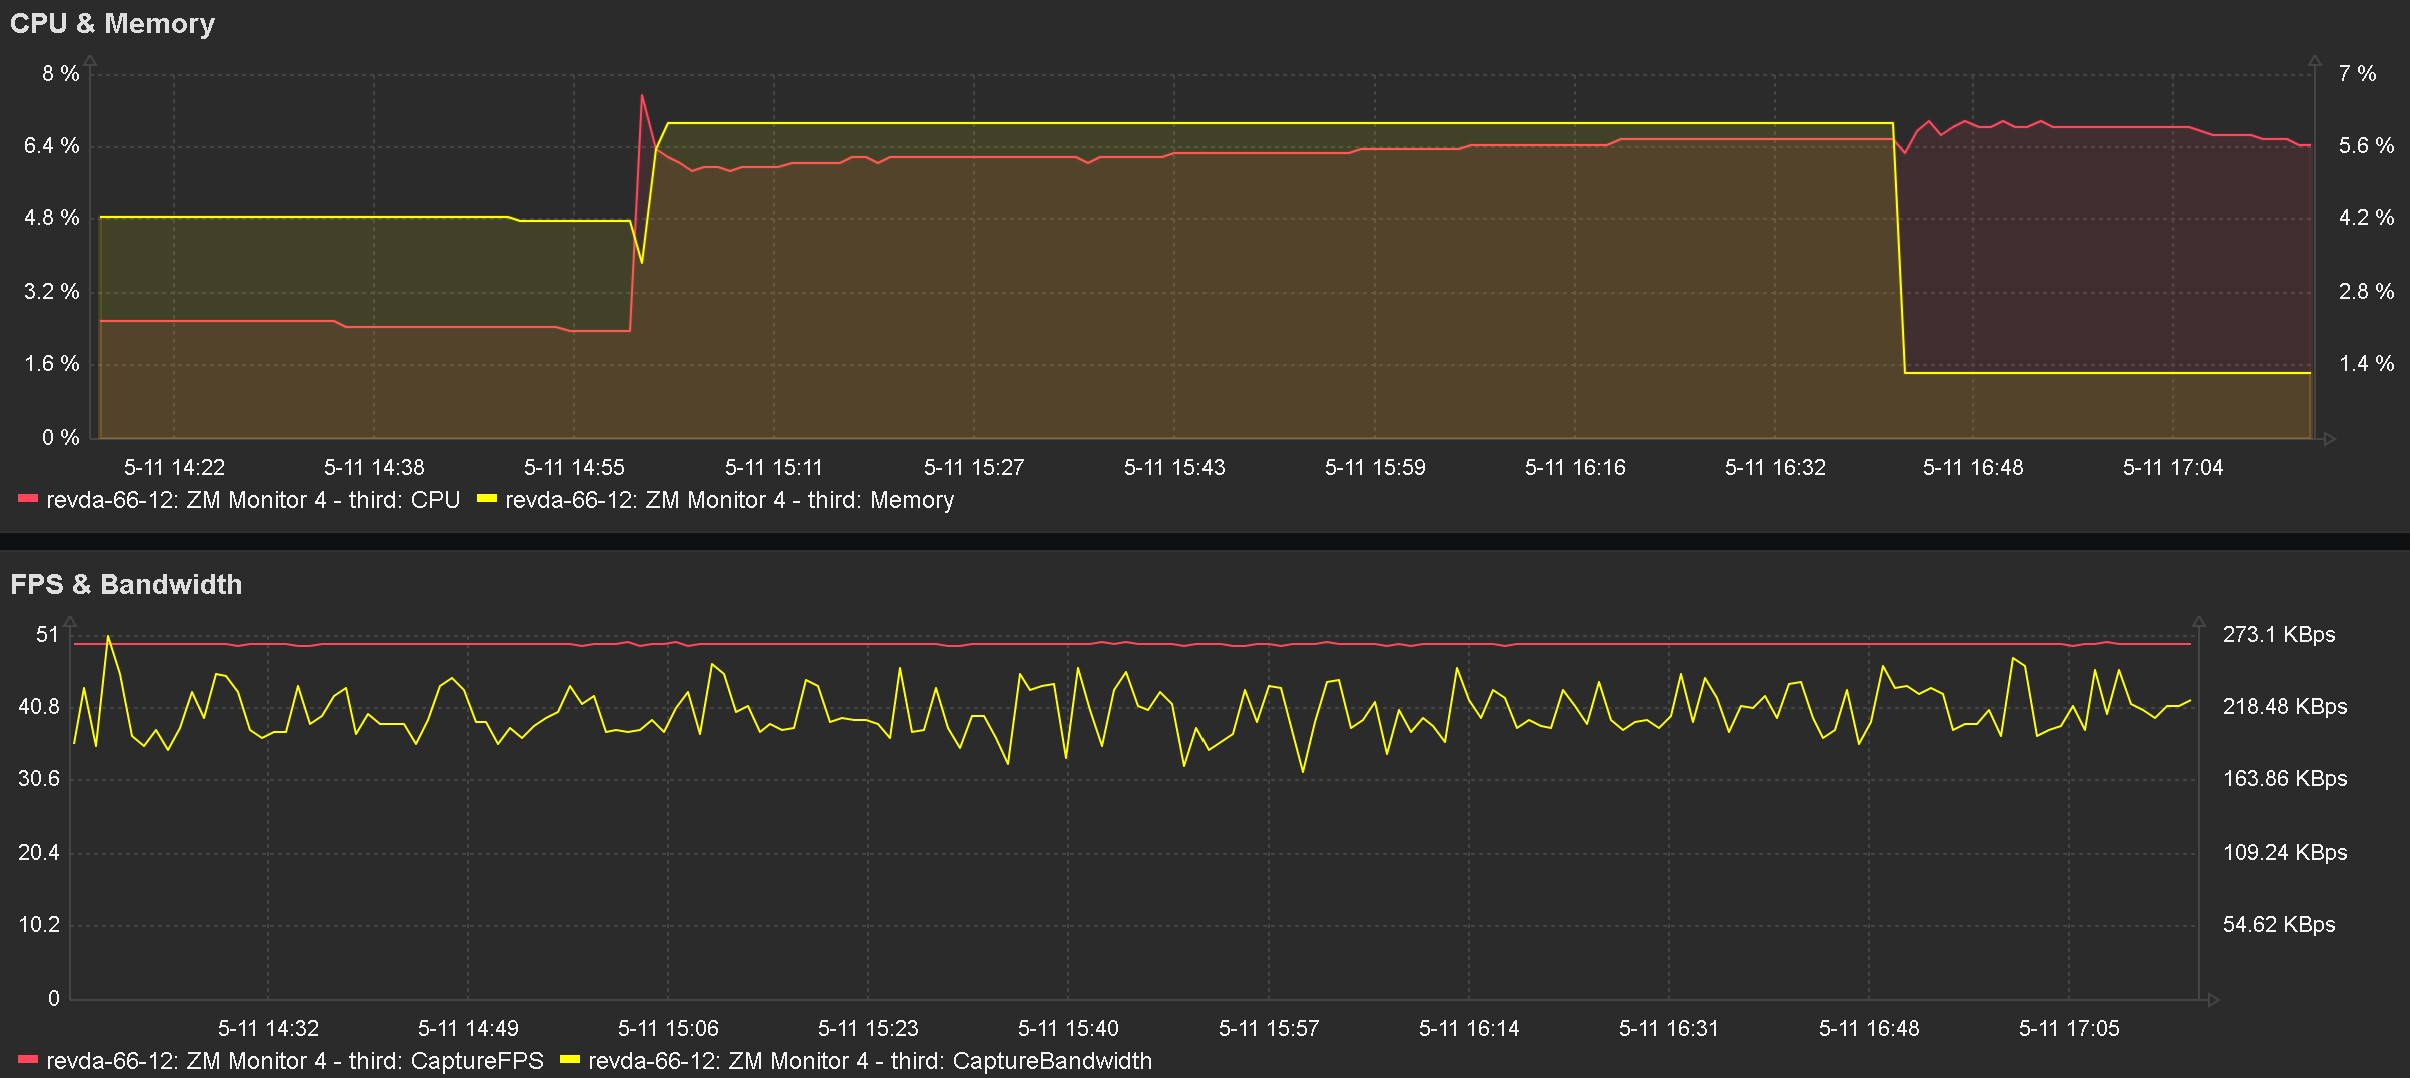Click the 20.4 FPS axis label
The image size is (2410, 1078).
click(x=39, y=853)
